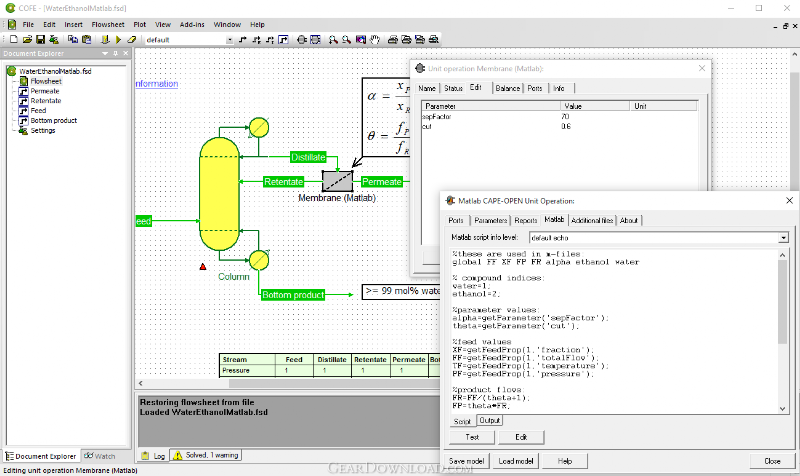Open Matlab script info level dropdown
The height and width of the screenshot is (476, 800).
[x=783, y=238]
